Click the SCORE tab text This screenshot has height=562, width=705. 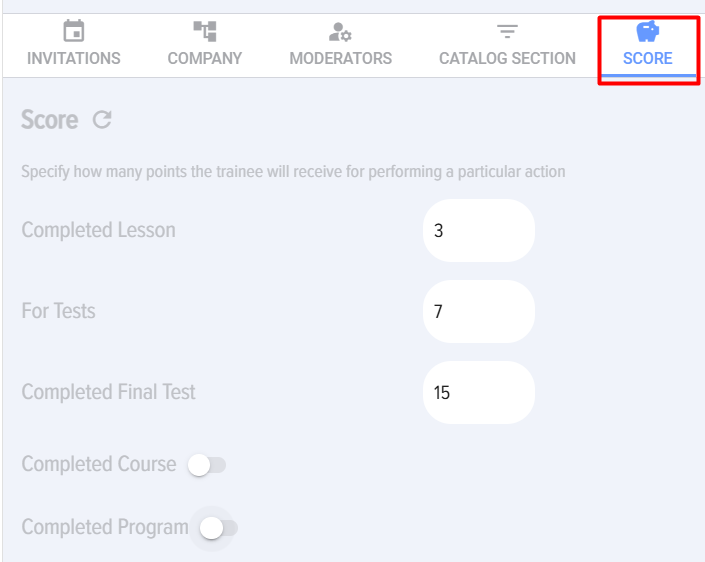click(648, 58)
